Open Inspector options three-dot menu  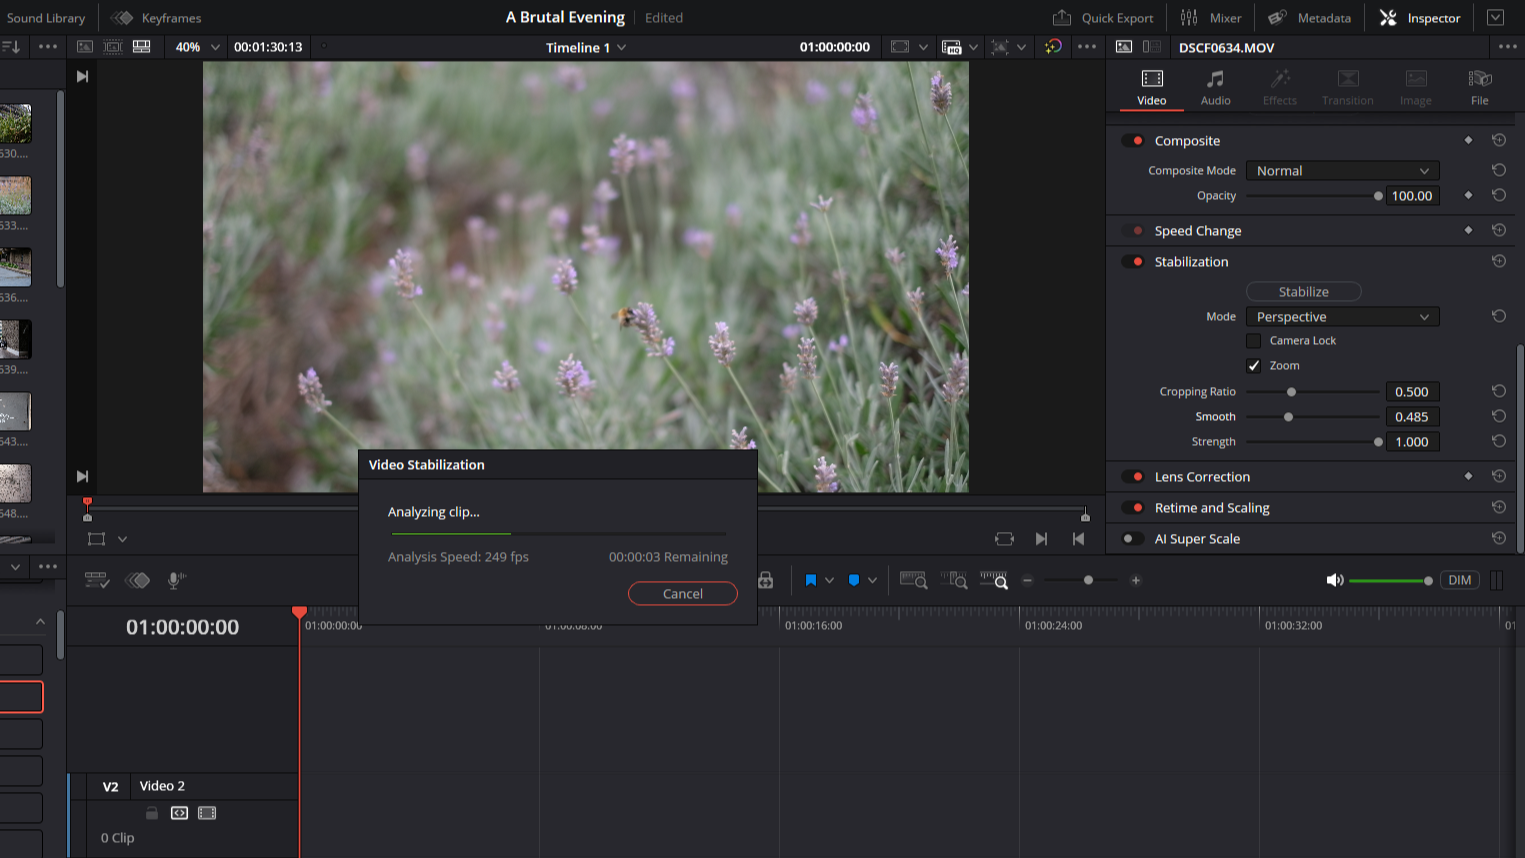(1508, 47)
